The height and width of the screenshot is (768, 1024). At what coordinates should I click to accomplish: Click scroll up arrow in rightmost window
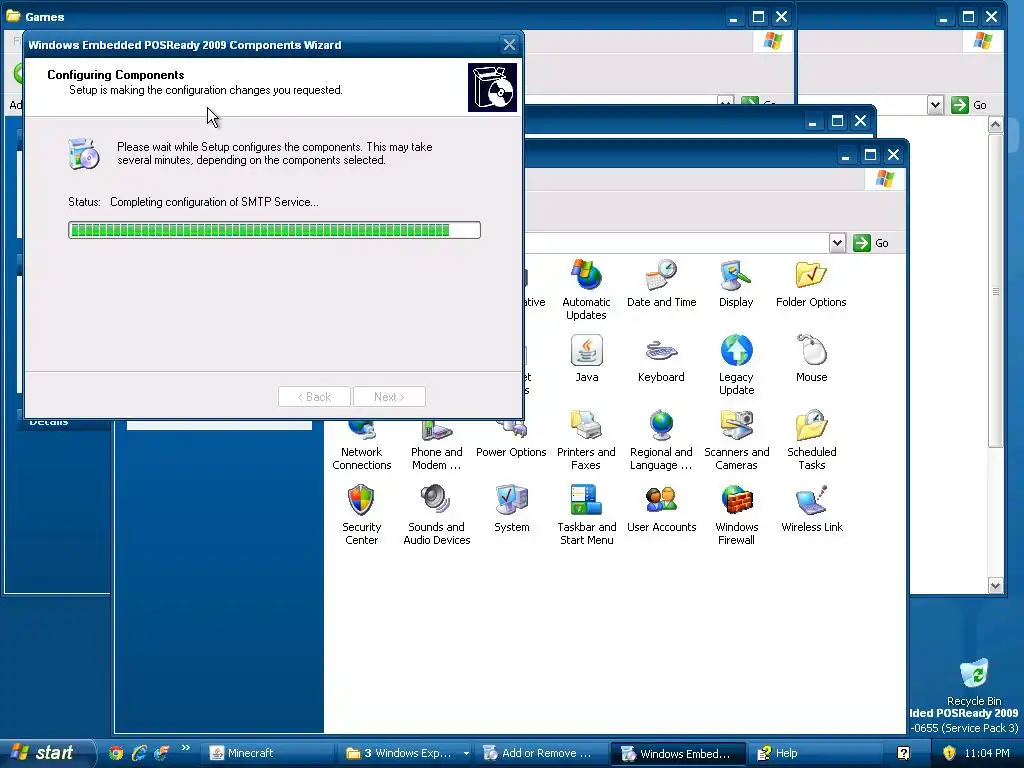[x=995, y=124]
